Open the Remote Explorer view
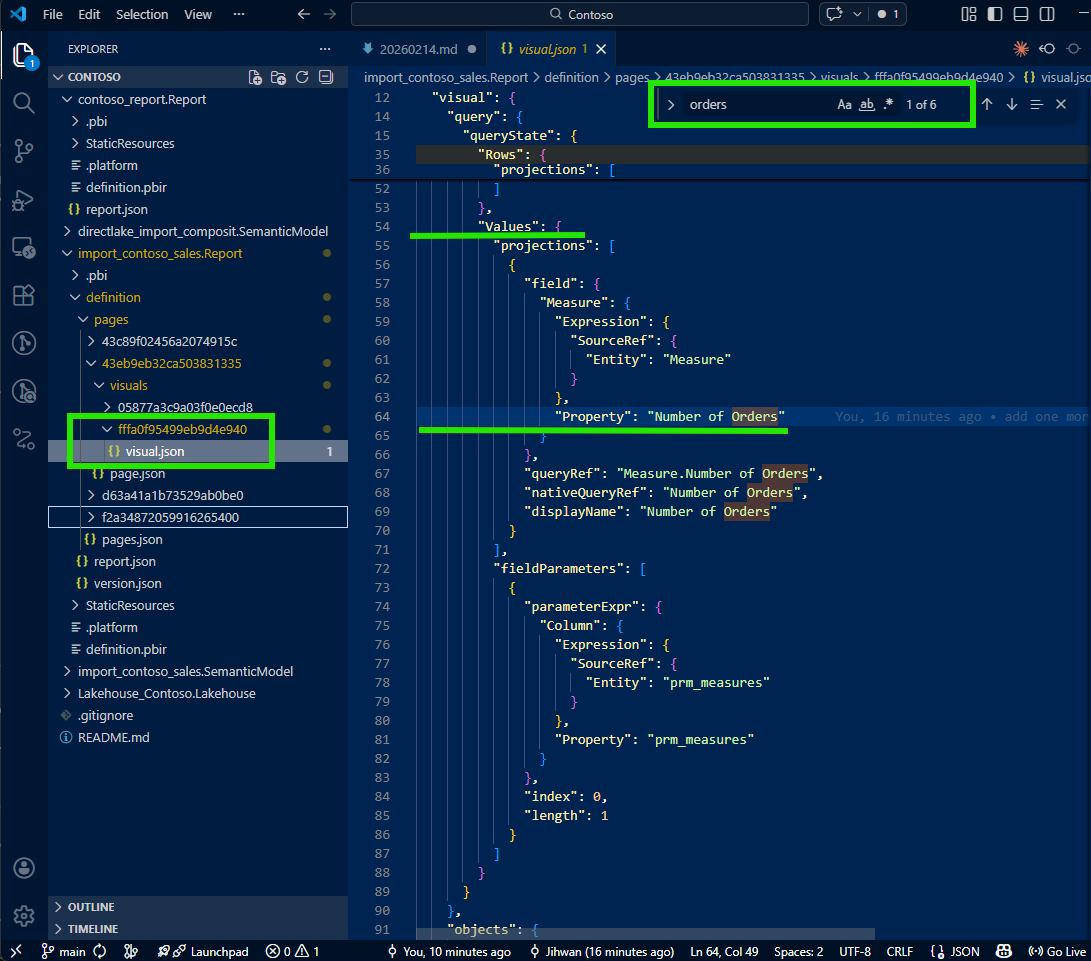The width and height of the screenshot is (1091, 961). [24, 248]
